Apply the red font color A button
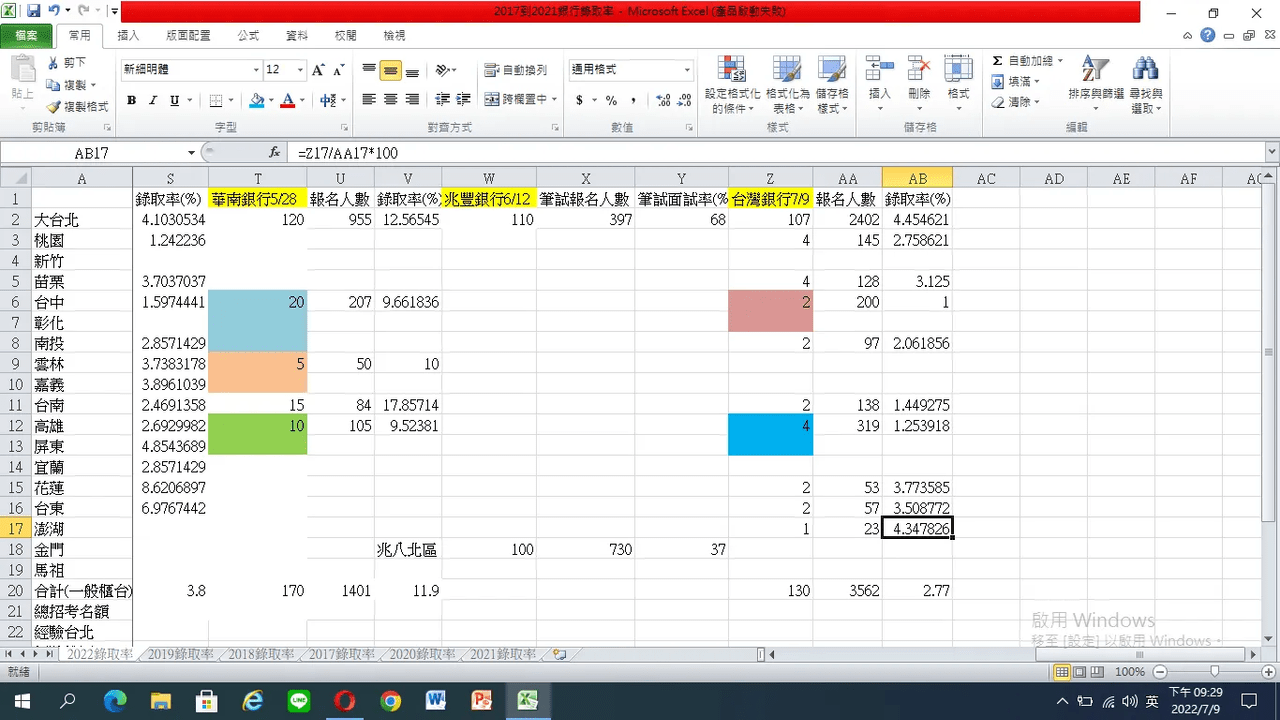Screen dimensions: 1280x720 (x=288, y=100)
